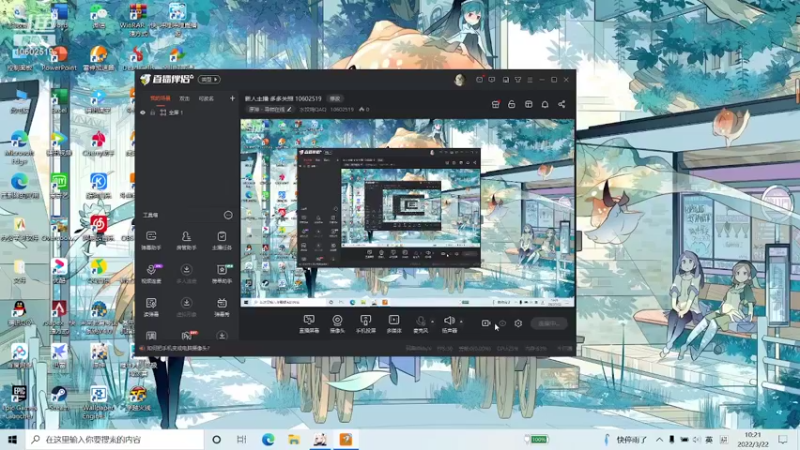The image size is (800, 450).
Task: Open the 房管助手 tool
Action: pos(186,240)
